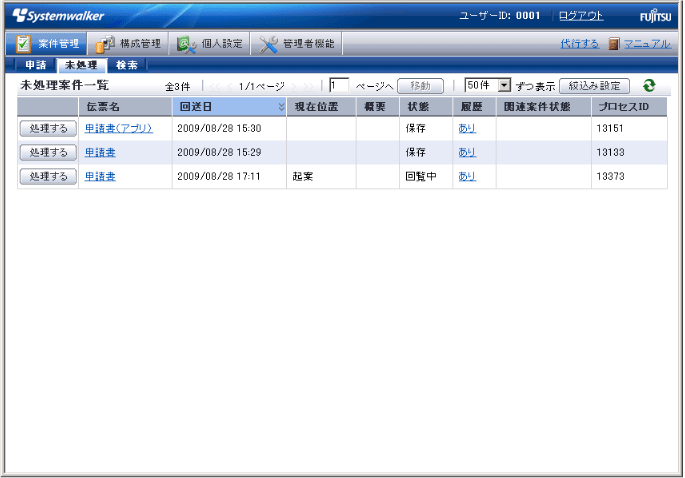This screenshot has height=478, width=685.
Task: Open the 管理者機能 tab
Action: pyautogui.click(x=296, y=44)
